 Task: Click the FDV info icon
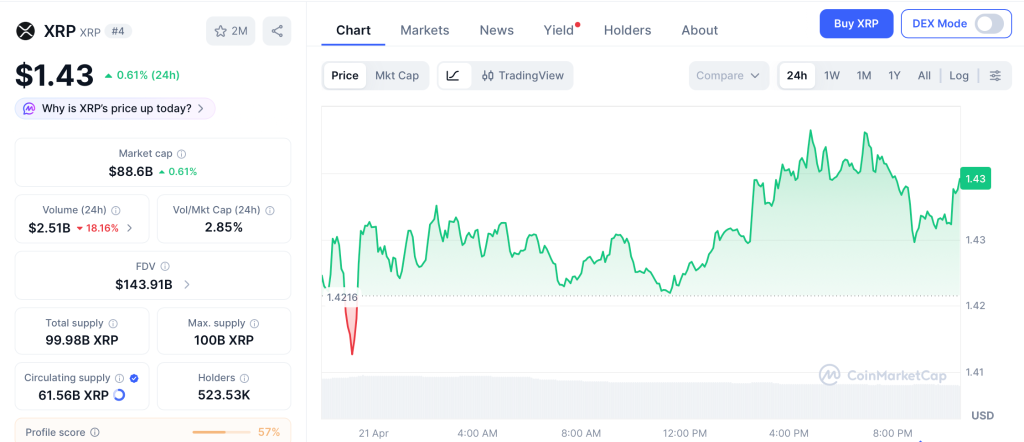click(165, 267)
